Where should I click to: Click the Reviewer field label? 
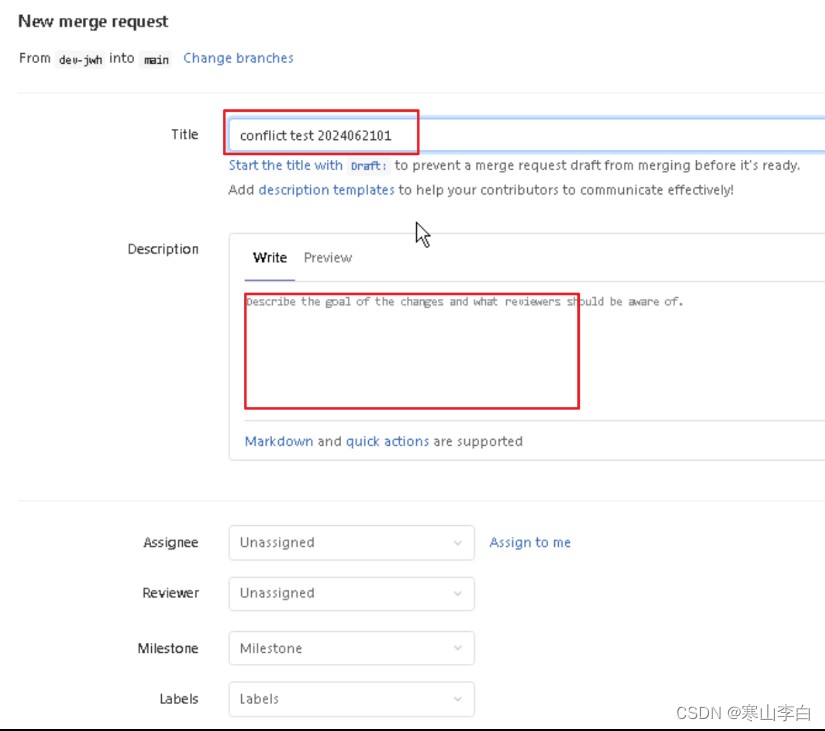171,593
